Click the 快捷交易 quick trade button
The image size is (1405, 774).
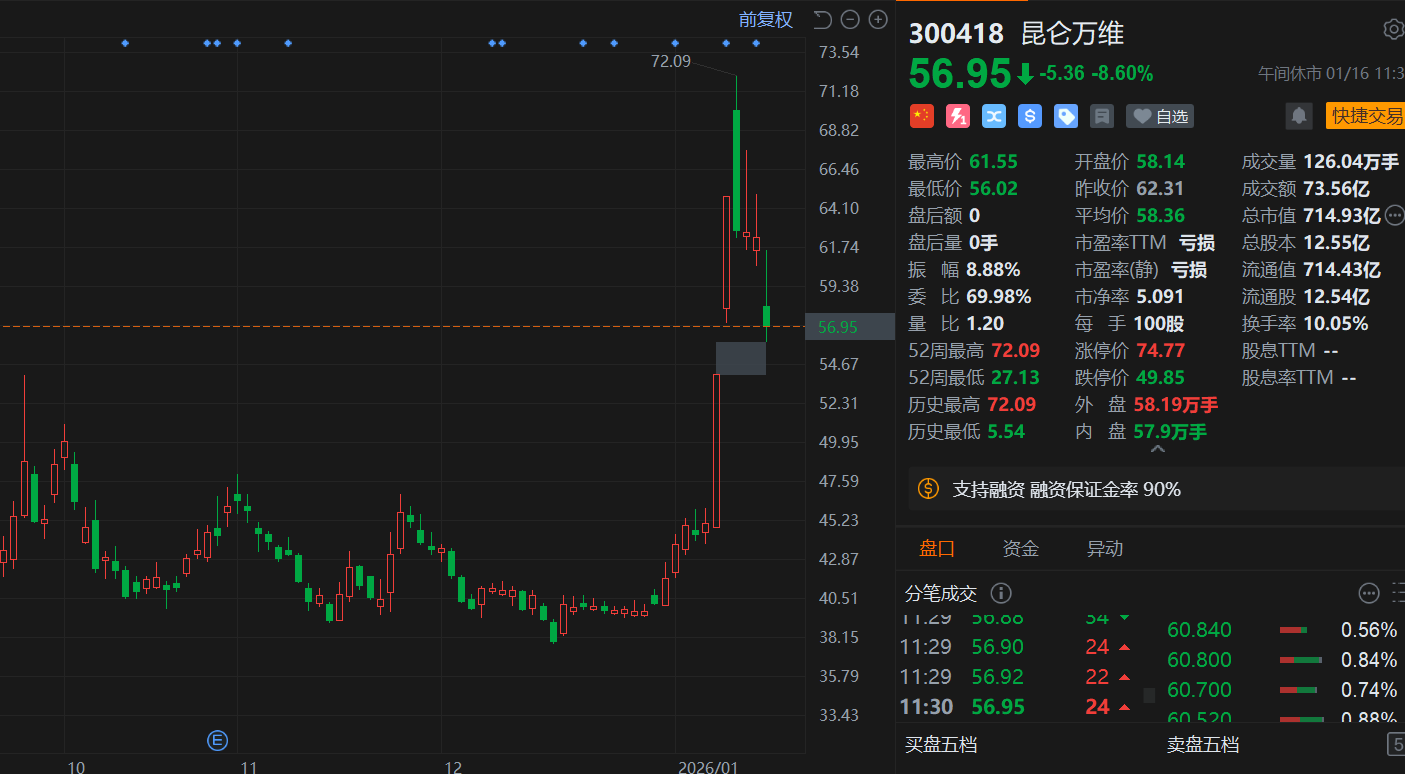click(1365, 116)
